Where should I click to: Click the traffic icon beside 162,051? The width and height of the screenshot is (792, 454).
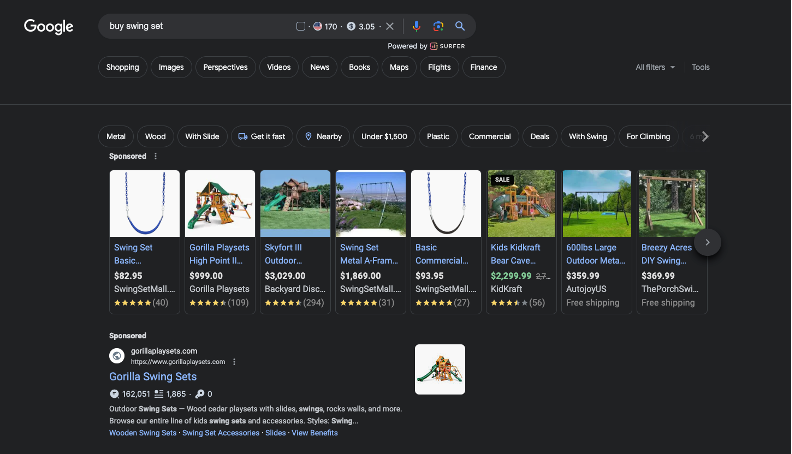[x=114, y=394]
